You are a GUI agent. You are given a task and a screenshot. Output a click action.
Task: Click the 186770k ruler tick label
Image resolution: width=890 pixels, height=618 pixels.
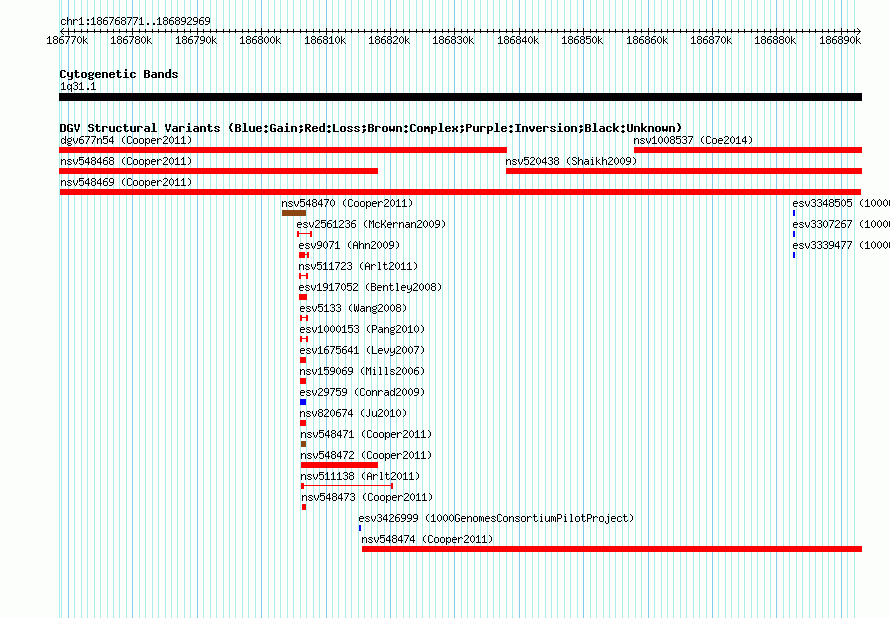67,40
